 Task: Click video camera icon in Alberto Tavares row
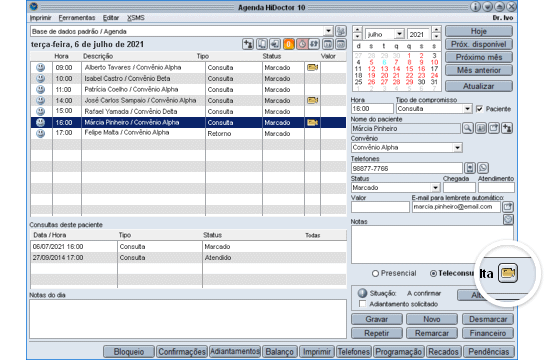click(x=312, y=67)
